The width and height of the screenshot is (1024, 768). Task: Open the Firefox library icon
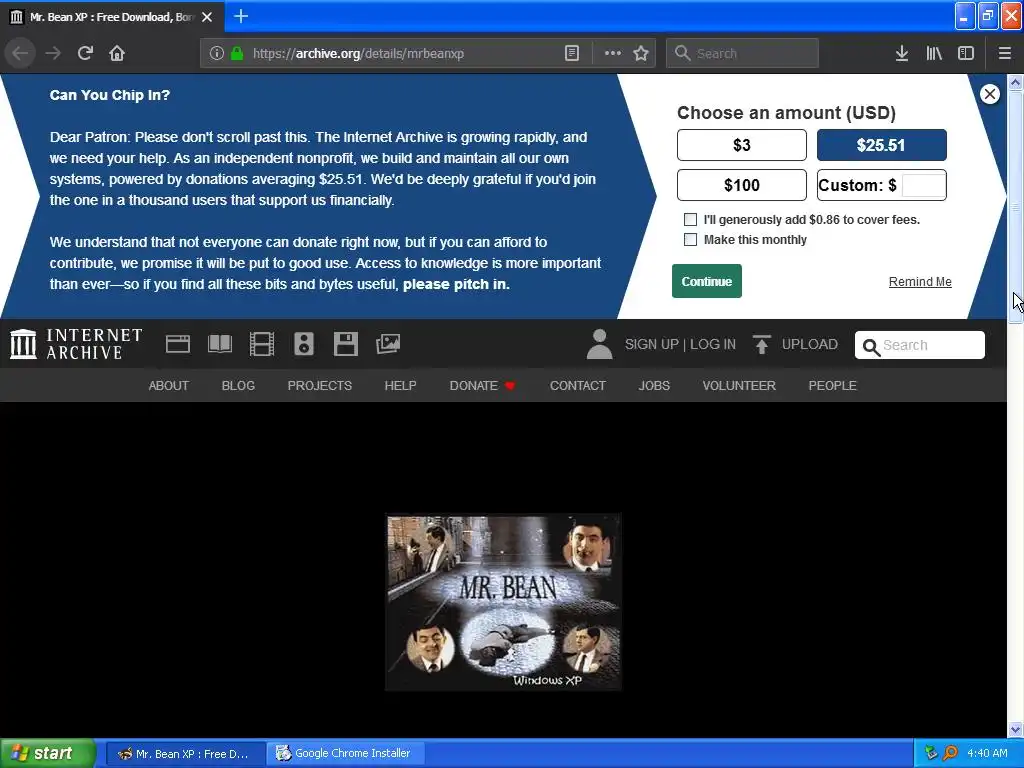[x=934, y=53]
